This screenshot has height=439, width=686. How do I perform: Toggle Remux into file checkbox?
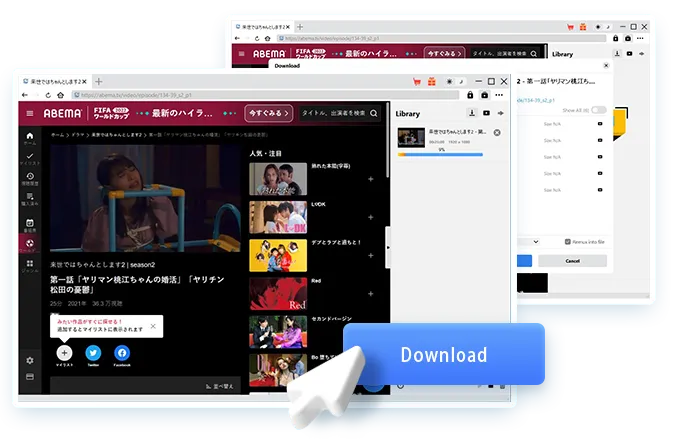567,242
